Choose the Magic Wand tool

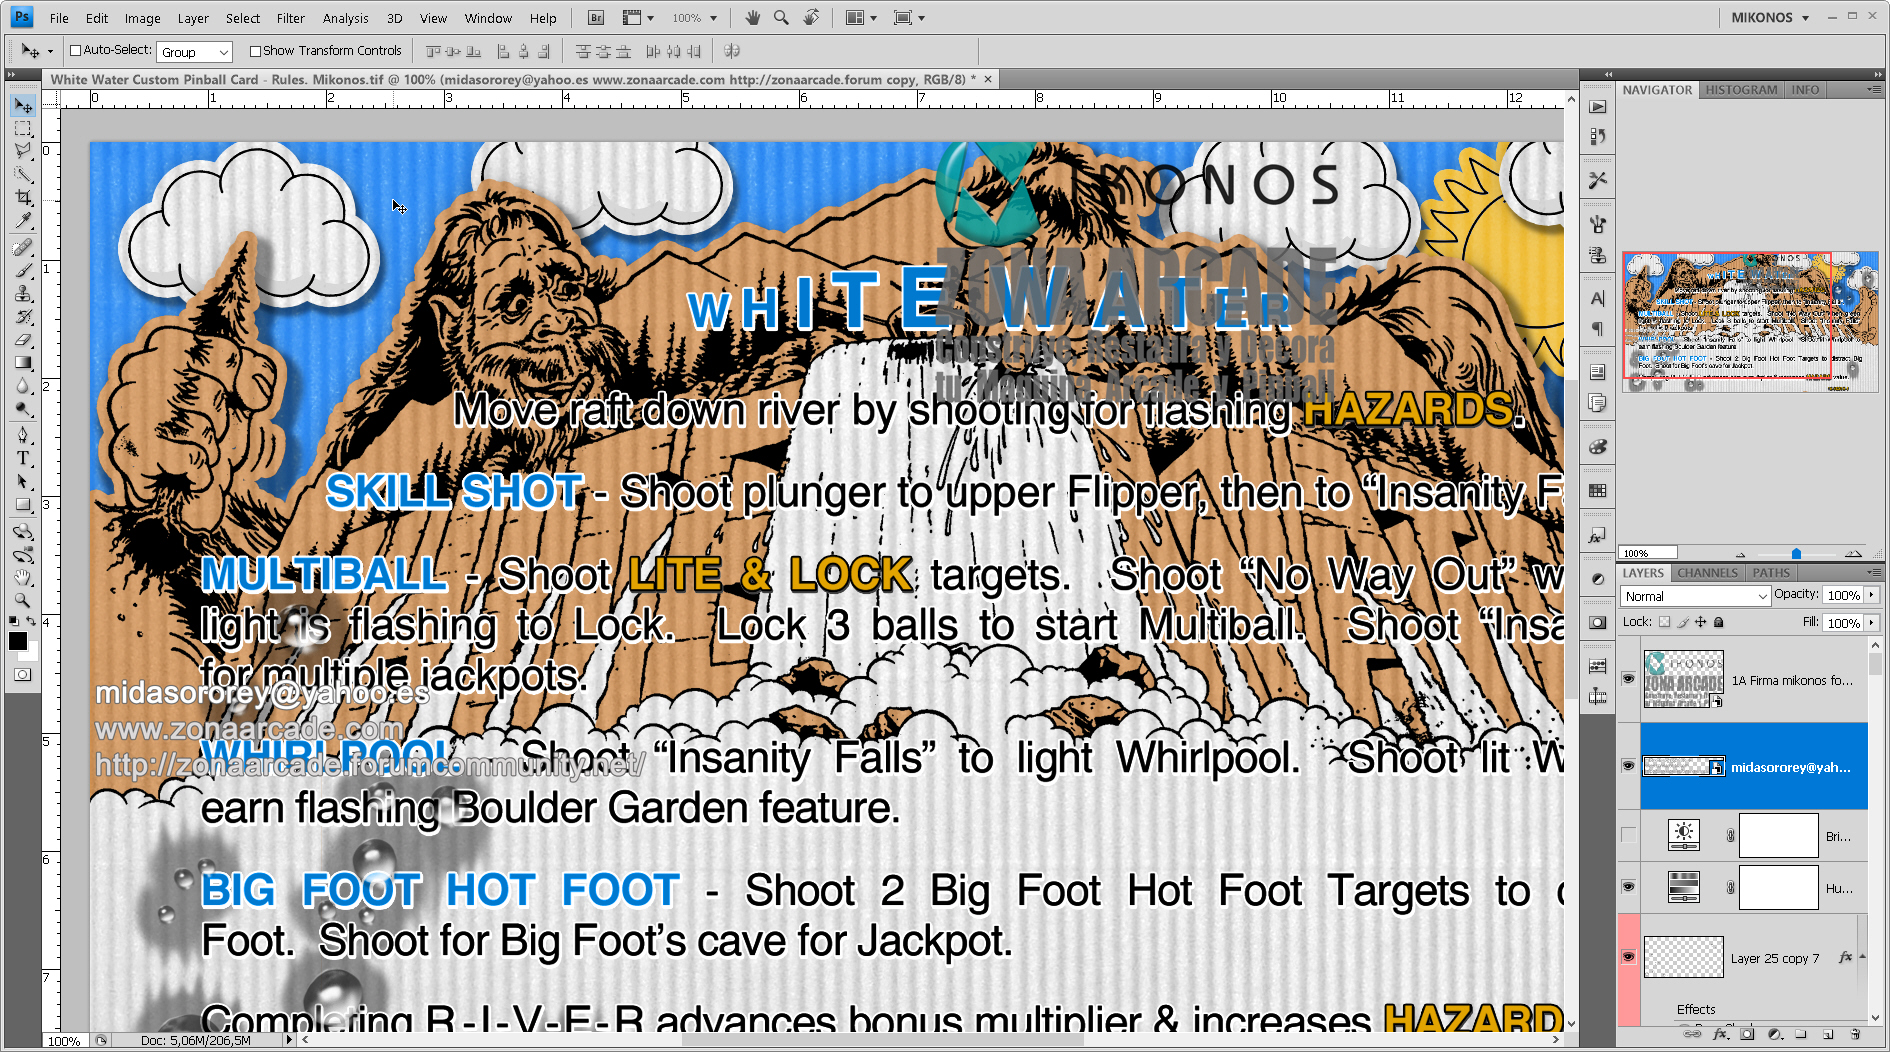23,174
